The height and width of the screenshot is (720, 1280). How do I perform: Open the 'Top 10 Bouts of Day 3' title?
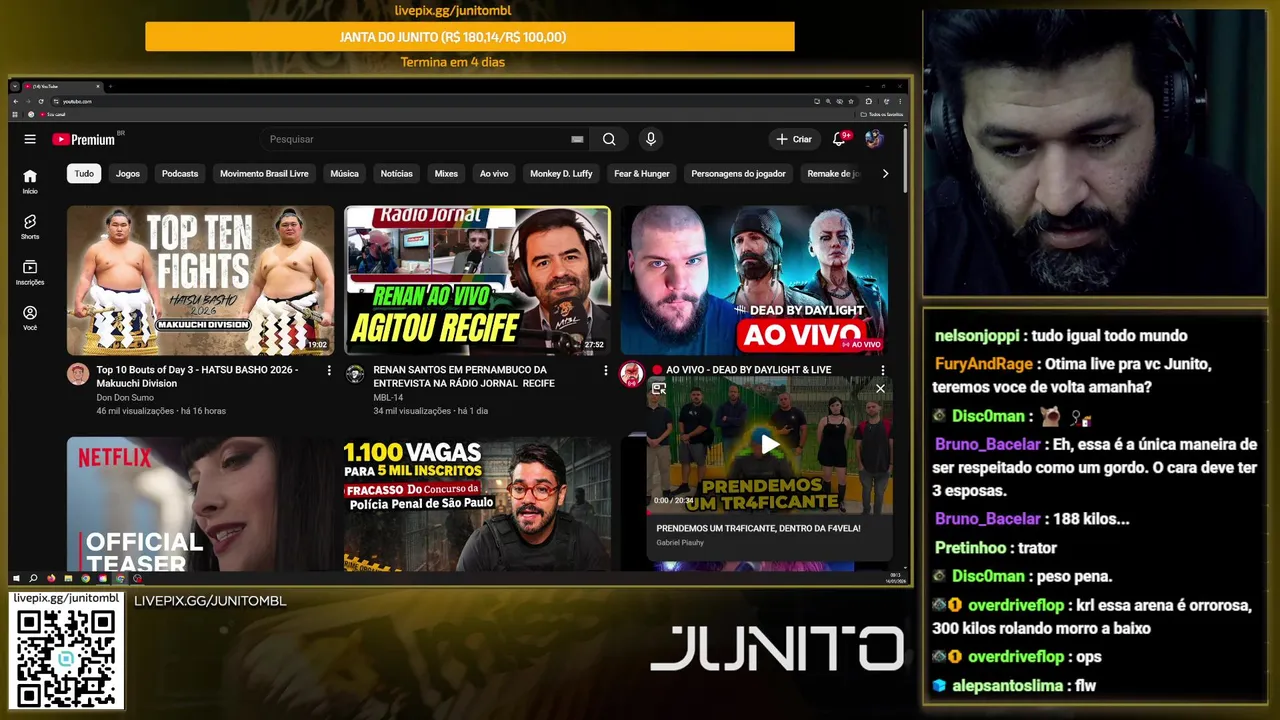pos(197,376)
